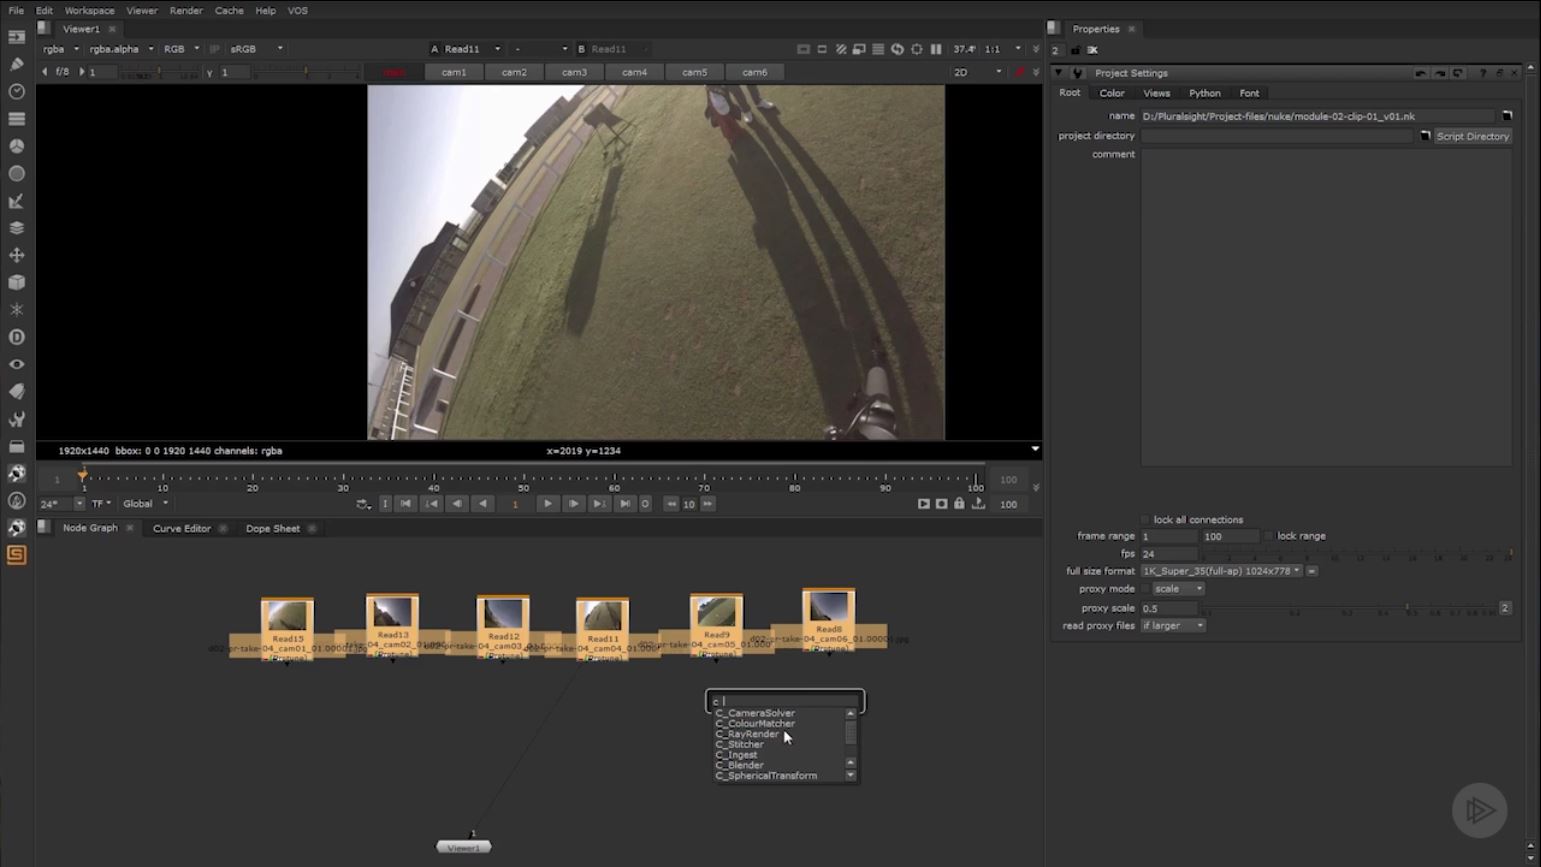Open the sRGB viewer process dropdown
The height and width of the screenshot is (867, 1541).
point(257,49)
